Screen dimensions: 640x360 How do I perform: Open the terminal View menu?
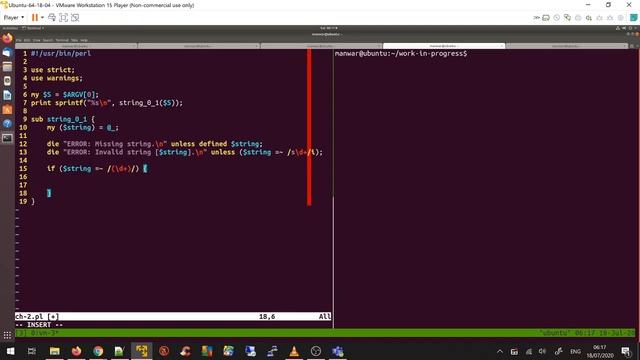36,40
